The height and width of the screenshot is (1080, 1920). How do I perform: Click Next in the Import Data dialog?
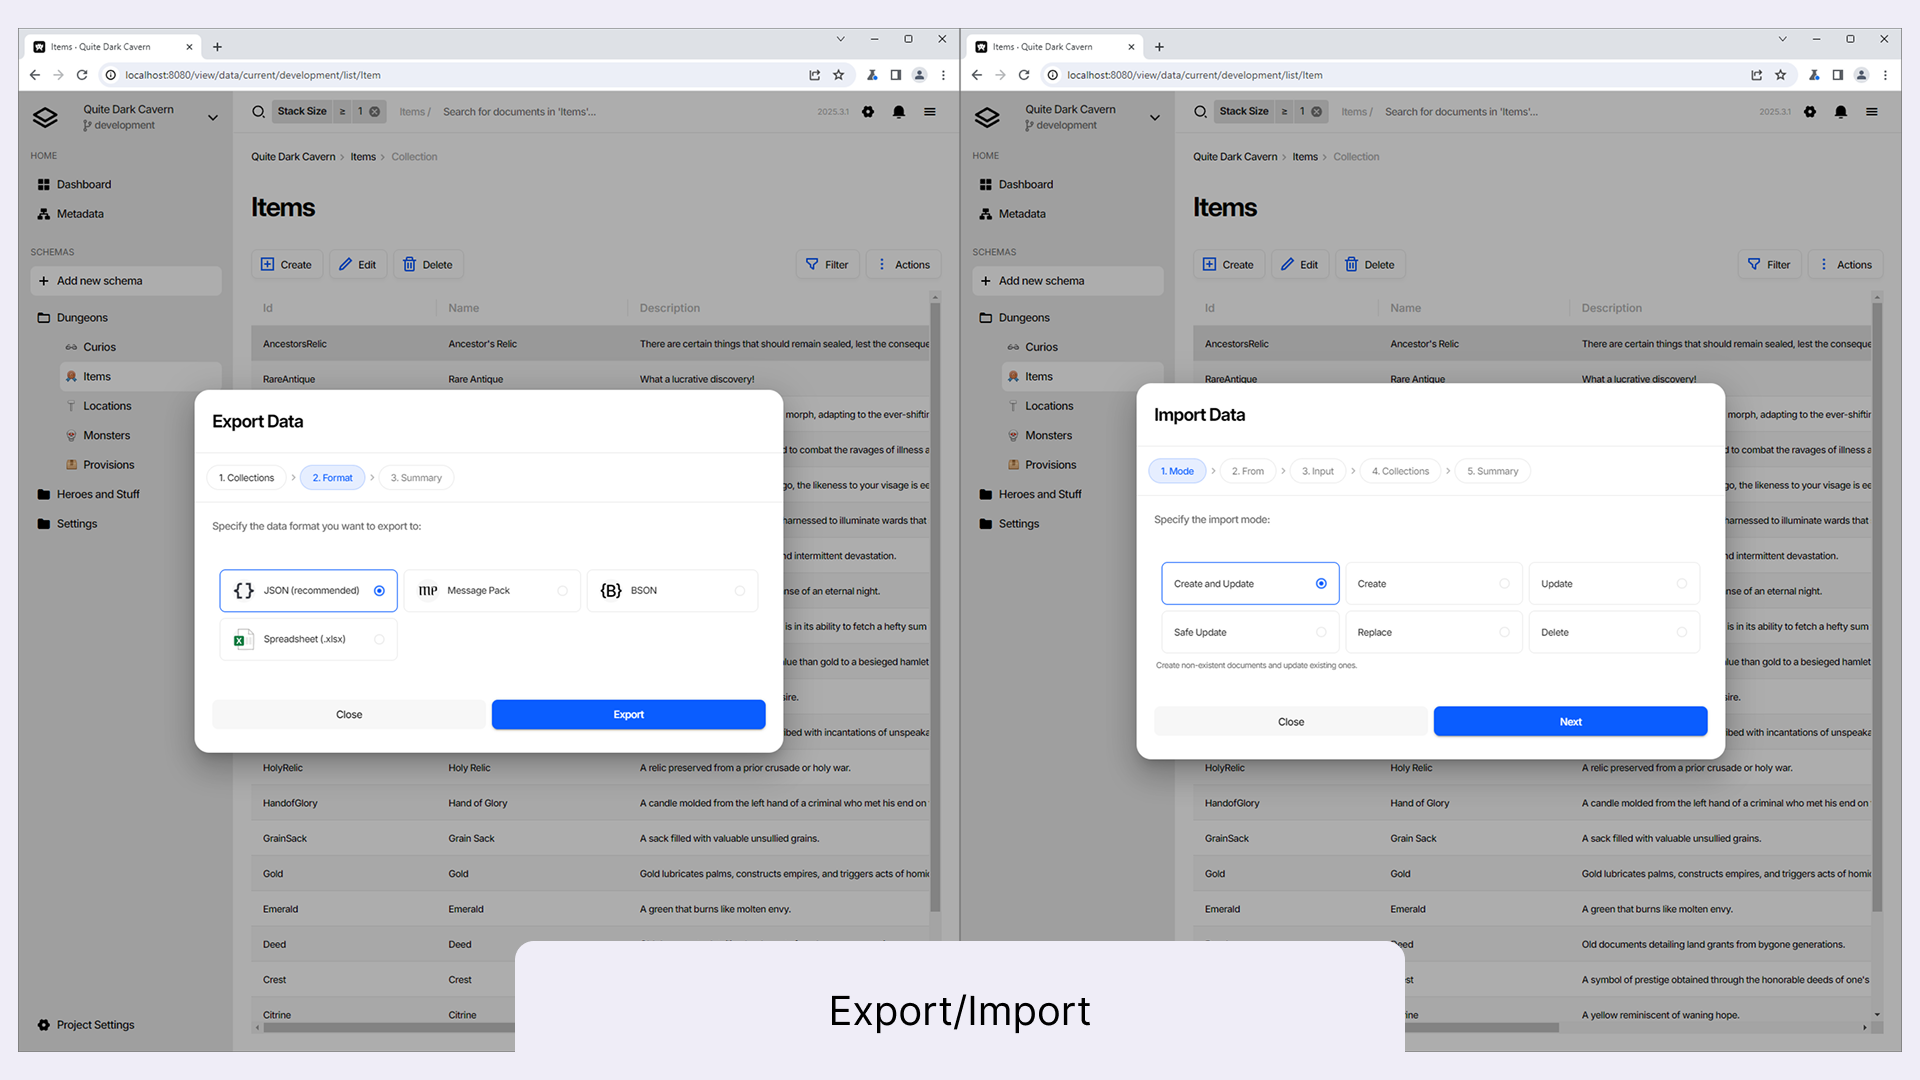click(x=1569, y=722)
